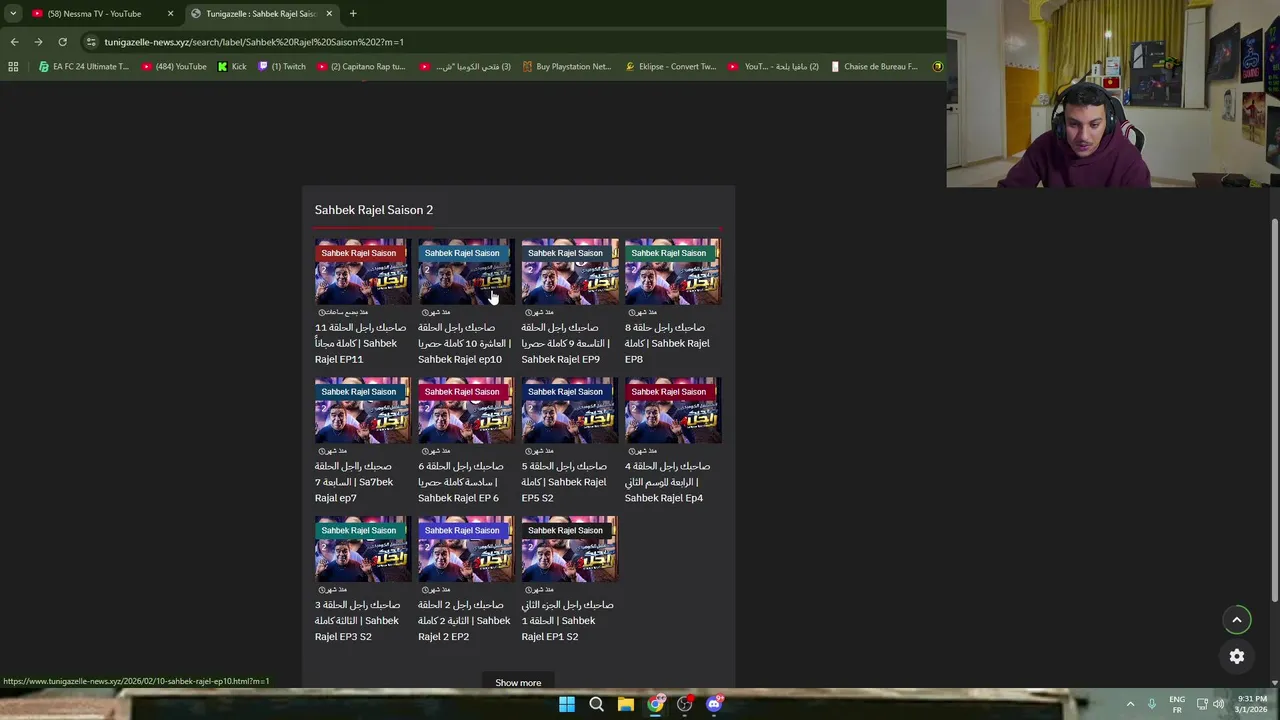Open the Sahbek Rajel EP11 thumbnail
Image resolution: width=1280 pixels, height=720 pixels.
362,271
